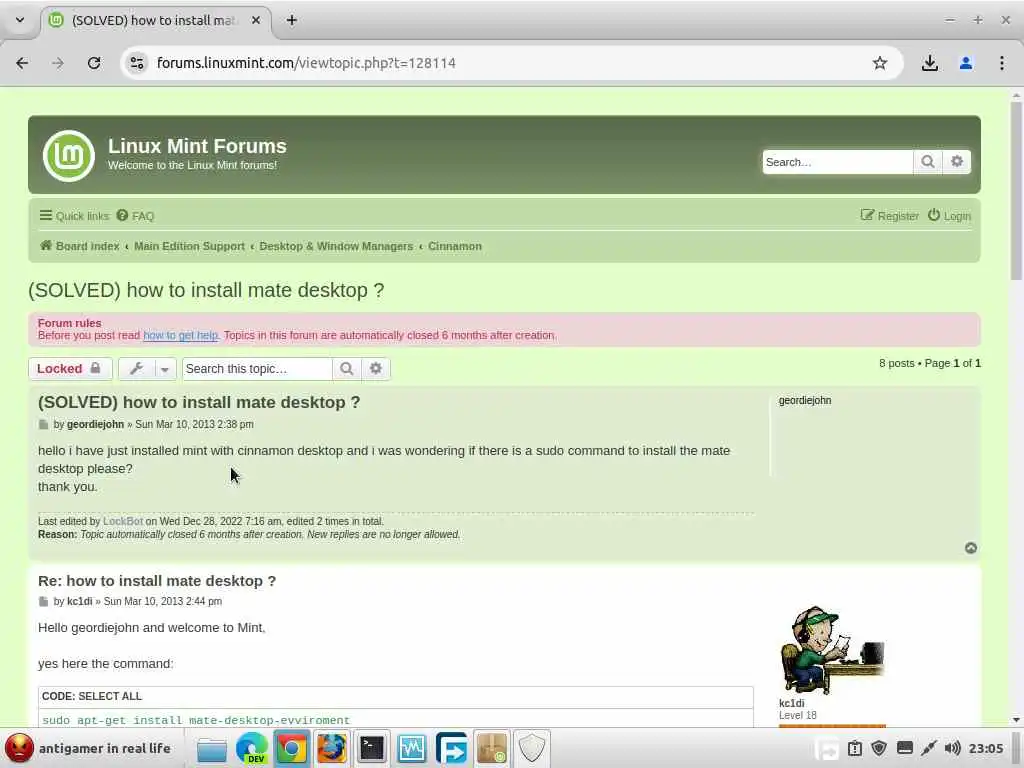Expand the Quick links menu
This screenshot has height=768, width=1024.
tap(74, 216)
